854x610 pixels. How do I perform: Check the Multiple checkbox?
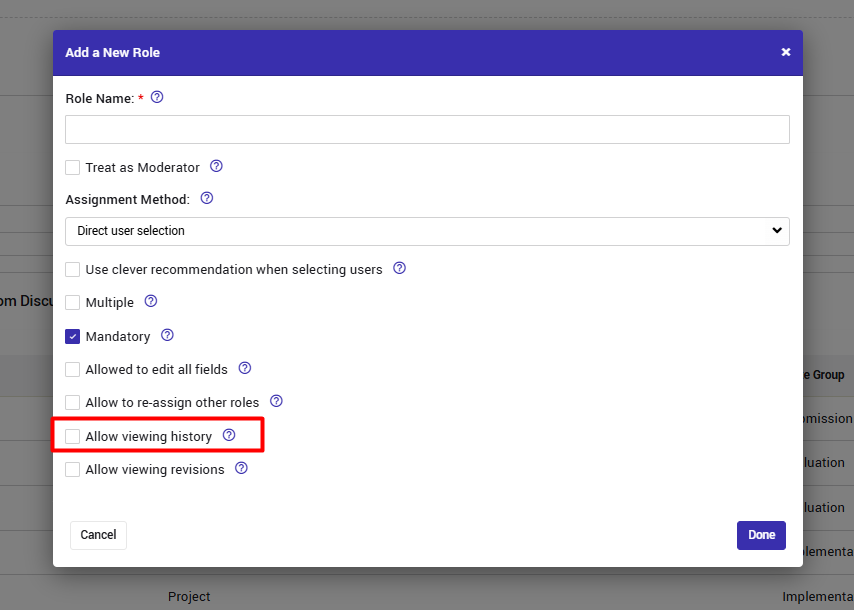click(72, 302)
